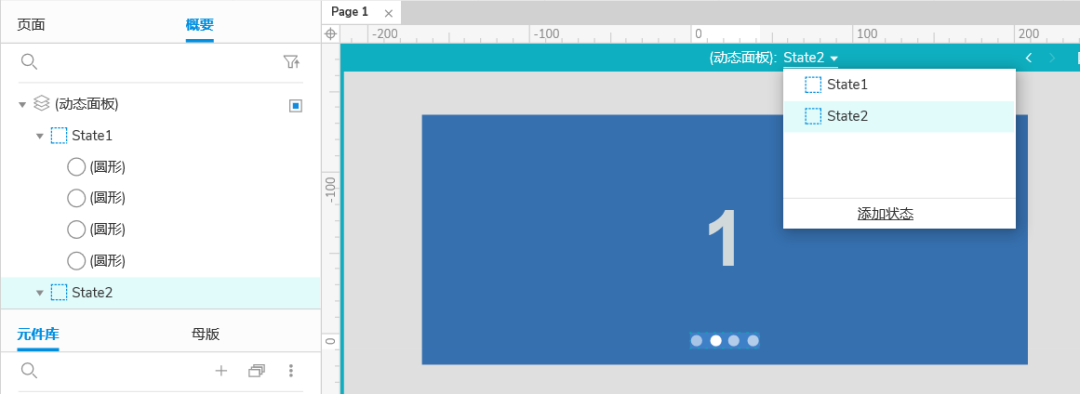Viewport: 1080px width, 394px height.
Task: Choose State1 from the state dropdown list
Action: point(899,85)
